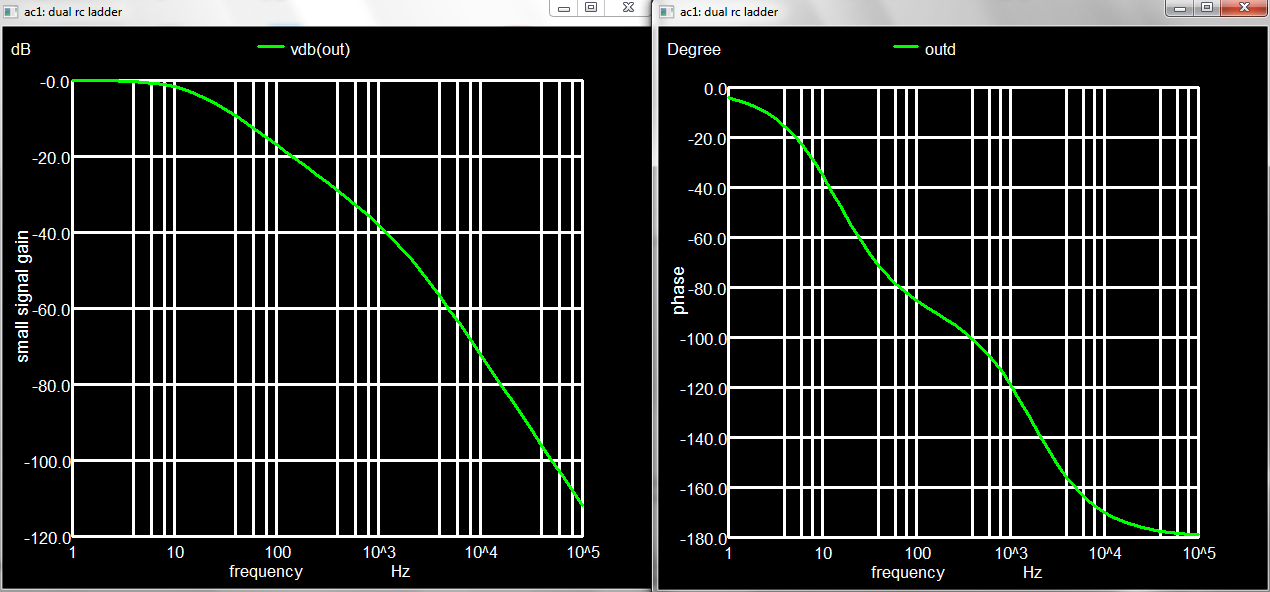Click the "phase" vertical axis label
Viewport: 1270px width, 592px height.
[679, 290]
